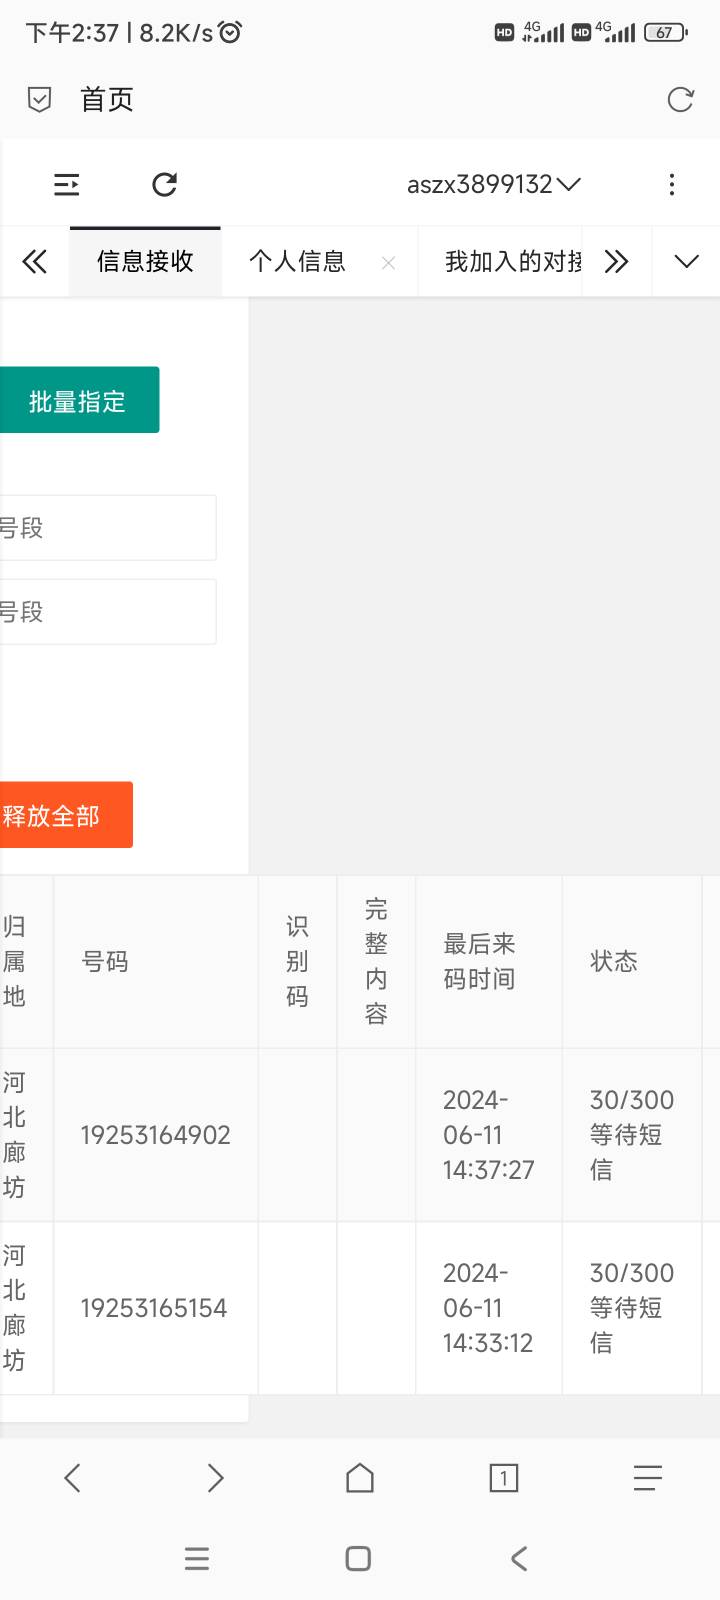Click the 完整内容 column header

pyautogui.click(x=376, y=962)
